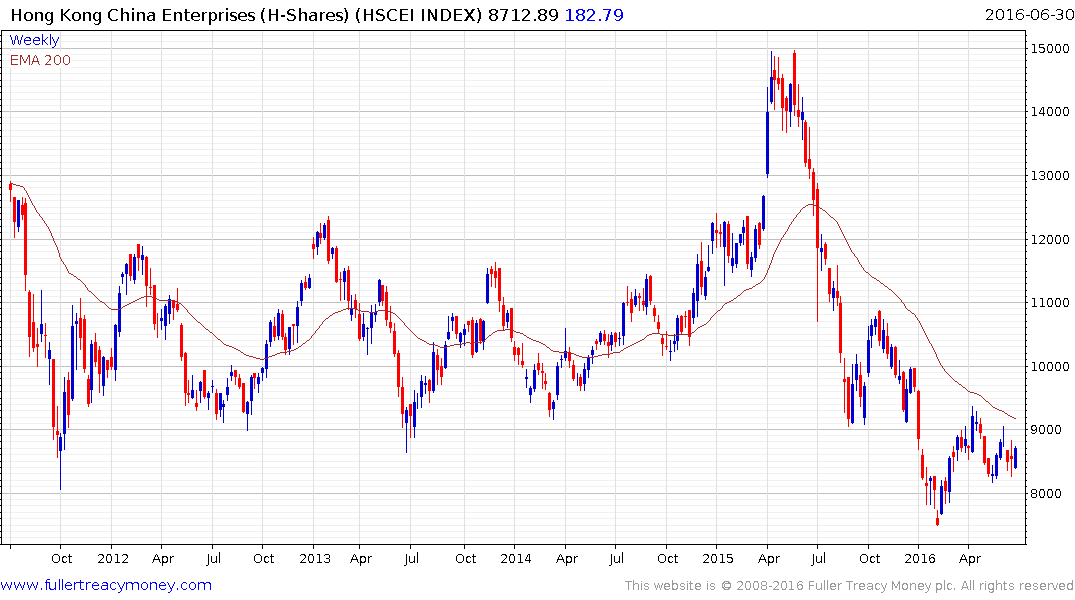Click the Fuller Treacy Money copyright notice
Screen dimensions: 1075x600
tap(849, 586)
